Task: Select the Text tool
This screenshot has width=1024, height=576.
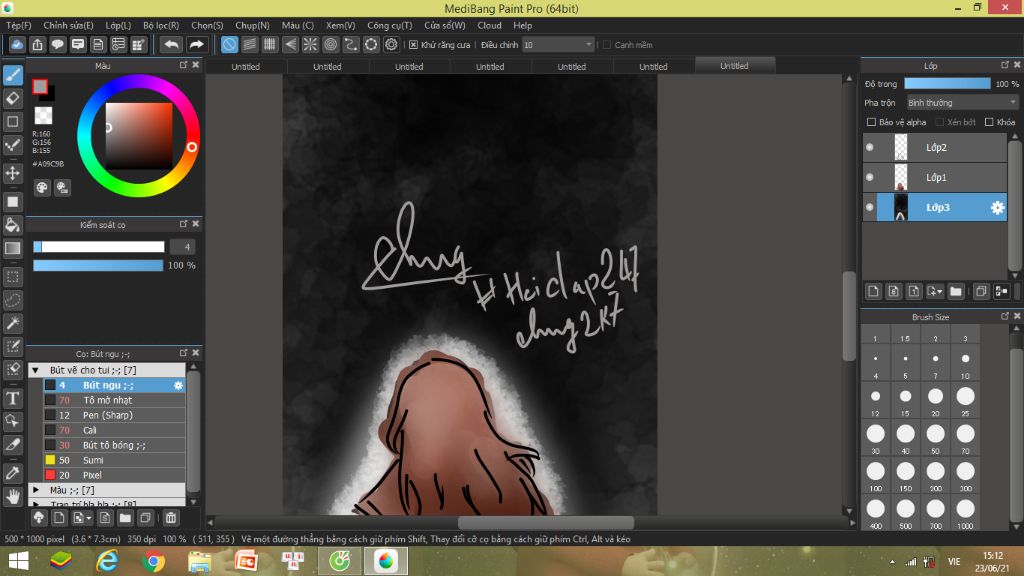Action: tap(13, 398)
